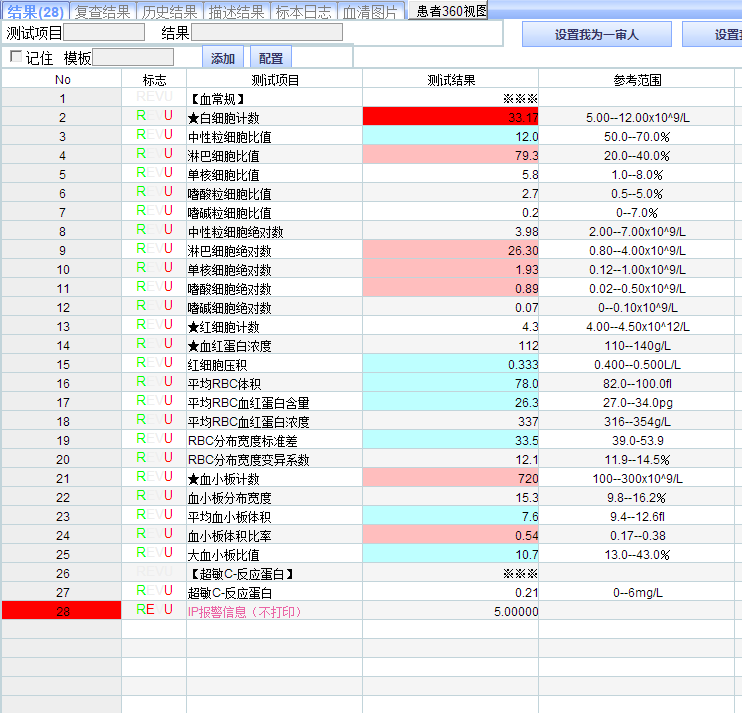This screenshot has width=742, height=713.
Task: Open the 历史结果 tab
Action: pos(169,12)
